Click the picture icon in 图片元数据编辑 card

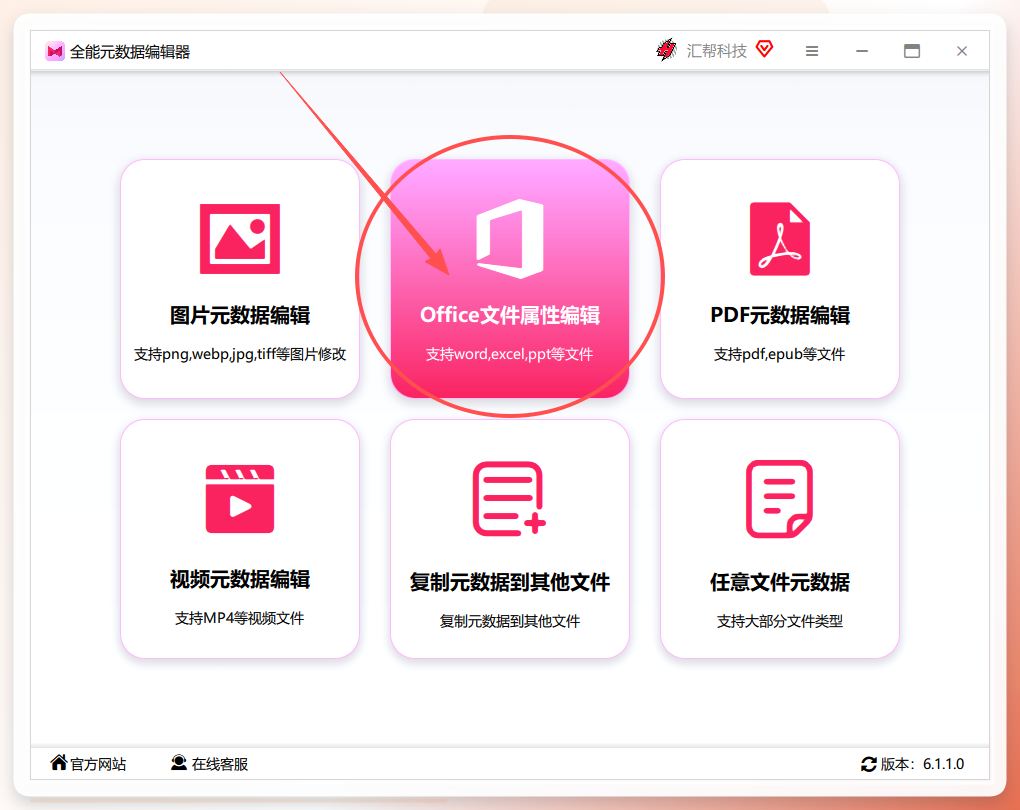tap(239, 239)
